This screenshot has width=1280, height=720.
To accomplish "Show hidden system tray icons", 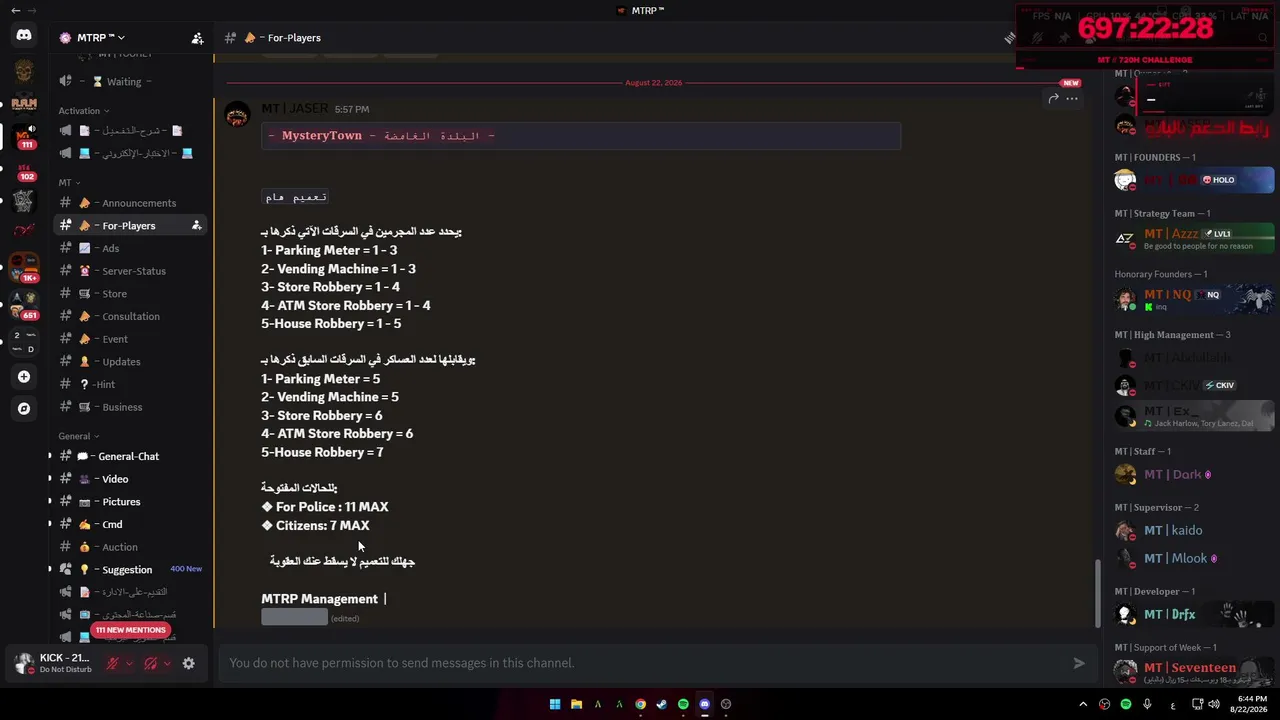I will pos(1083,704).
